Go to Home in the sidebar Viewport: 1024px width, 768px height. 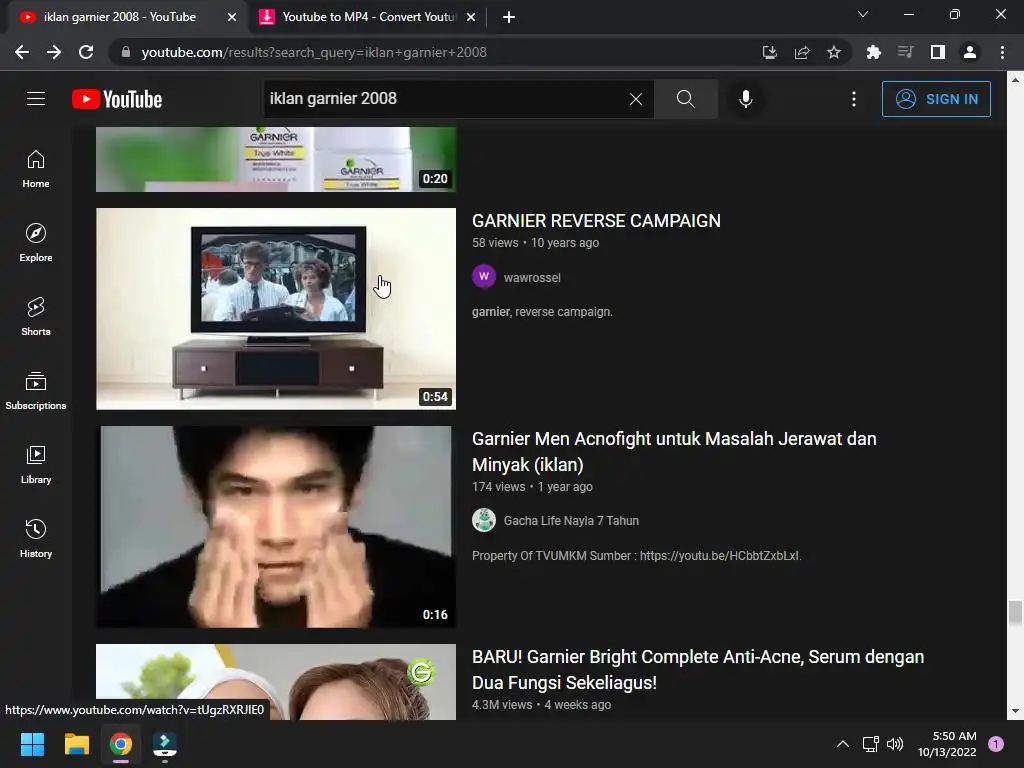tap(36, 169)
